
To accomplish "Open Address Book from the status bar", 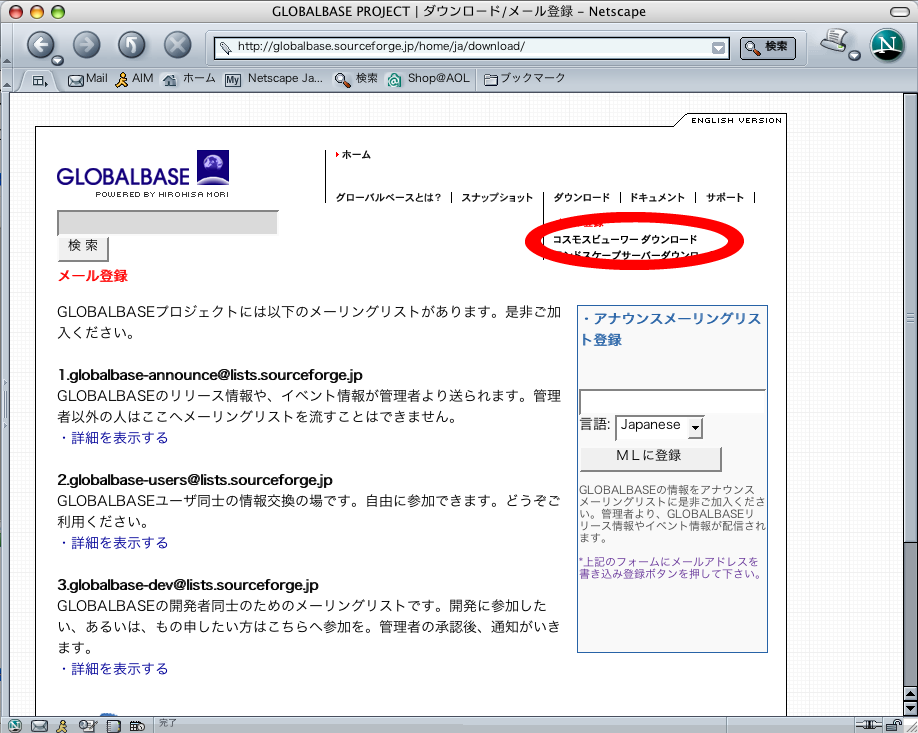I will (x=113, y=725).
